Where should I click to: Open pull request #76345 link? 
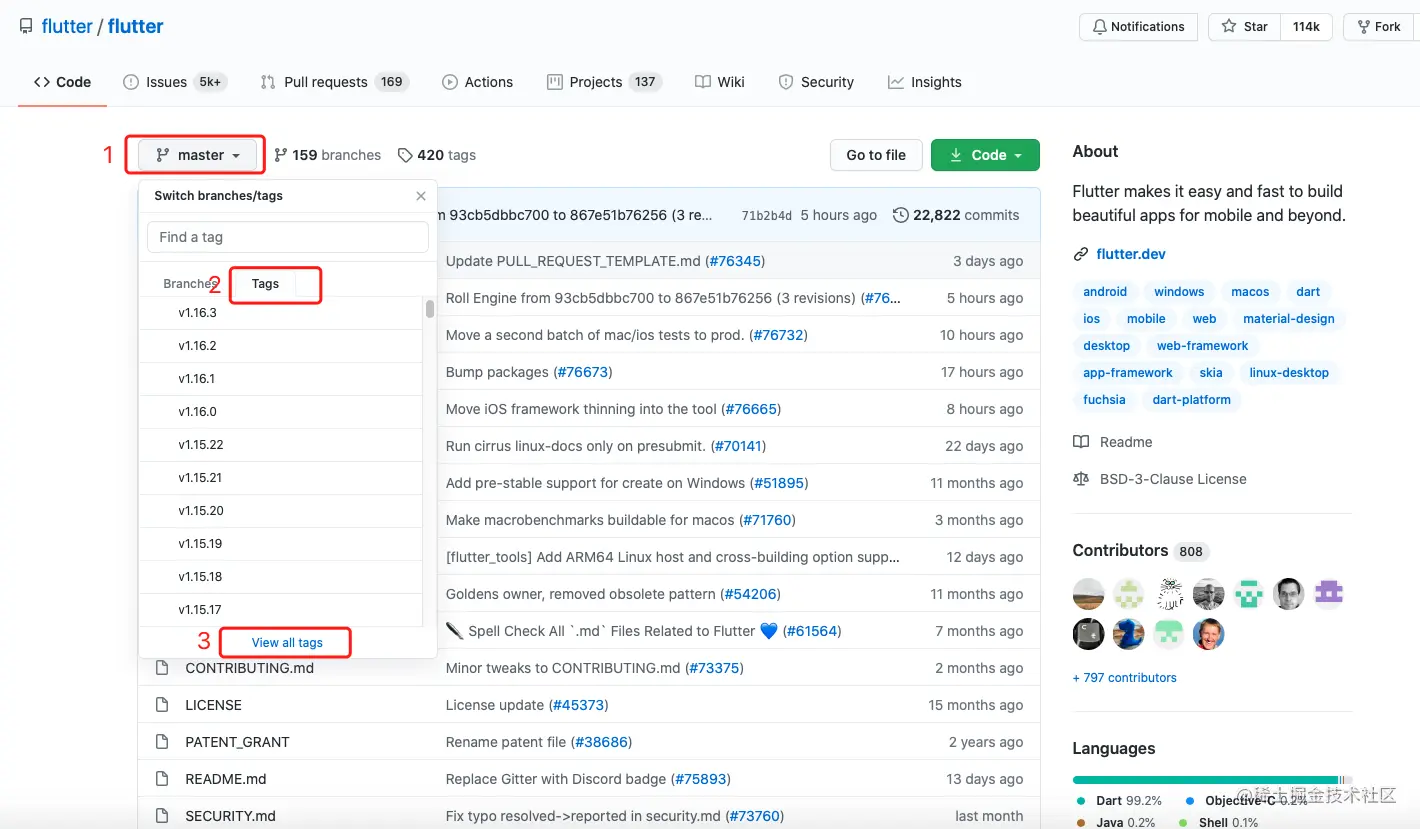[735, 261]
